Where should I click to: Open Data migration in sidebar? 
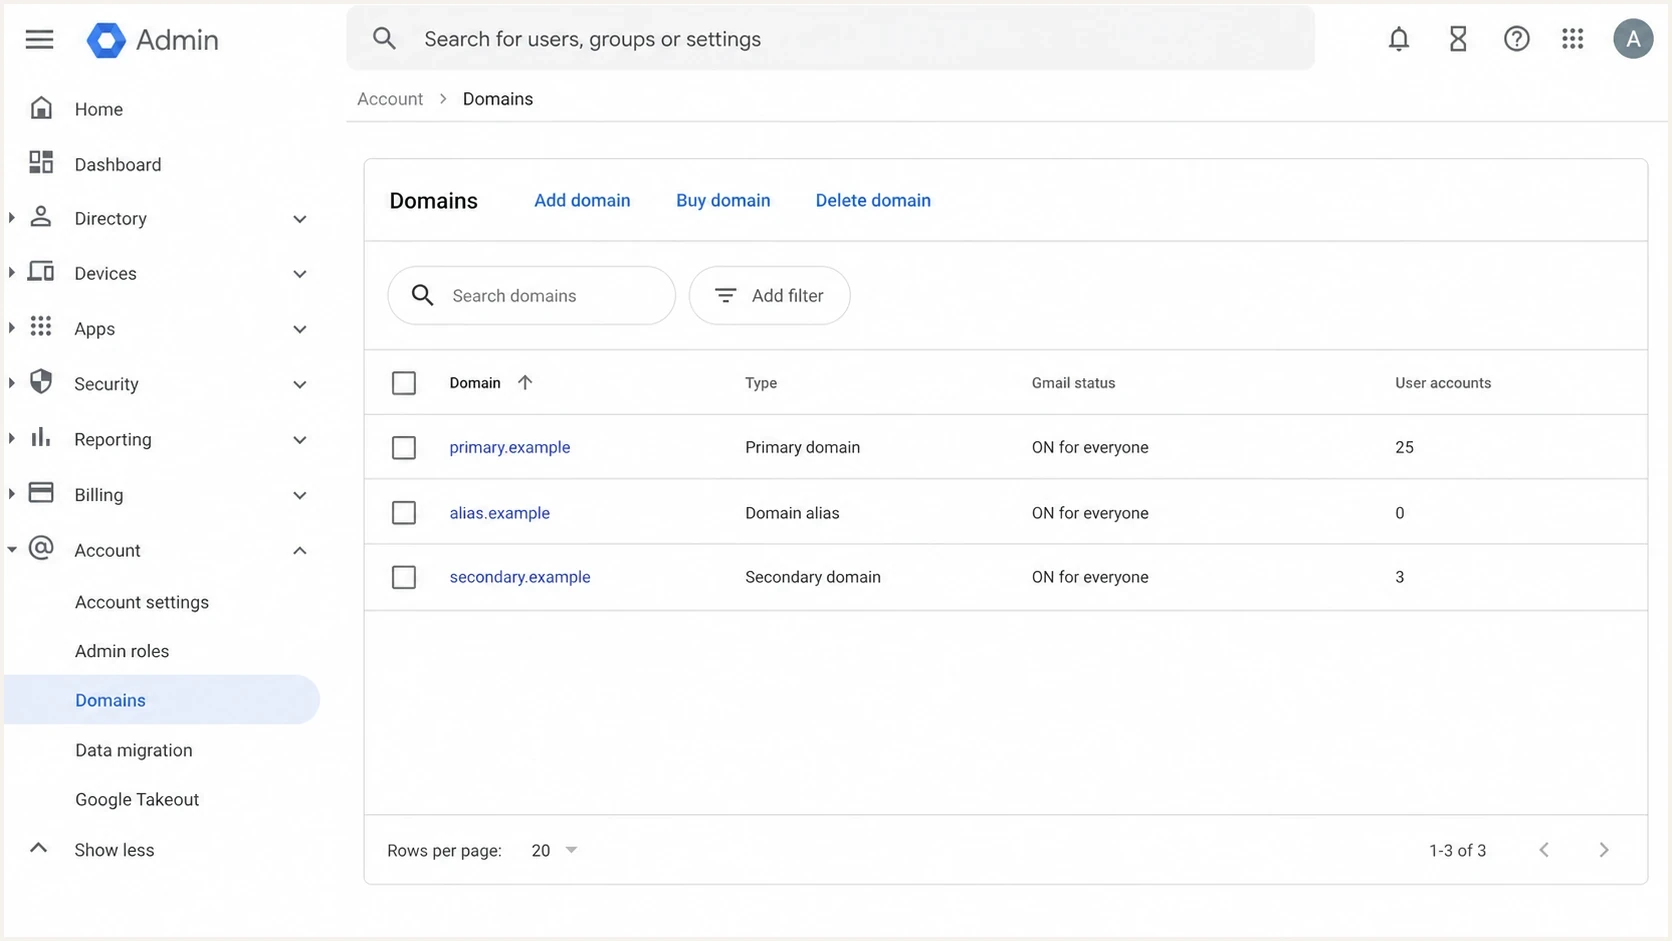pos(134,750)
